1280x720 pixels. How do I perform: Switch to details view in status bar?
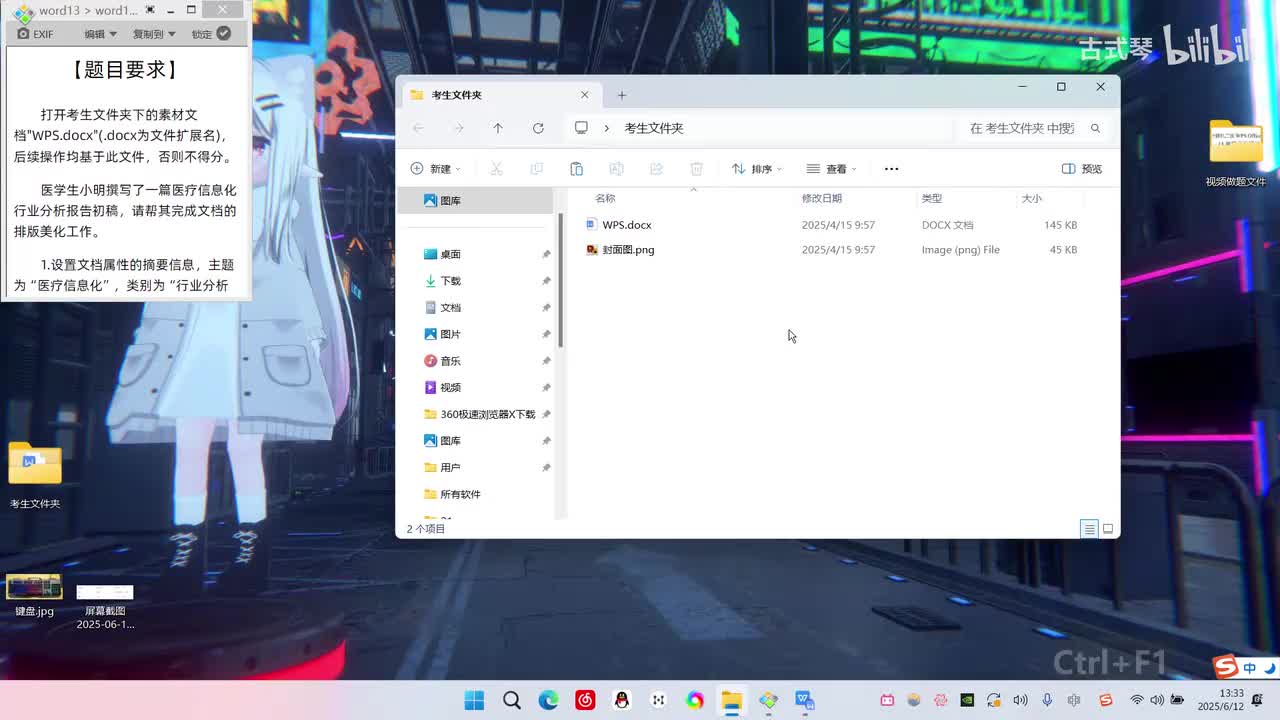click(1089, 529)
